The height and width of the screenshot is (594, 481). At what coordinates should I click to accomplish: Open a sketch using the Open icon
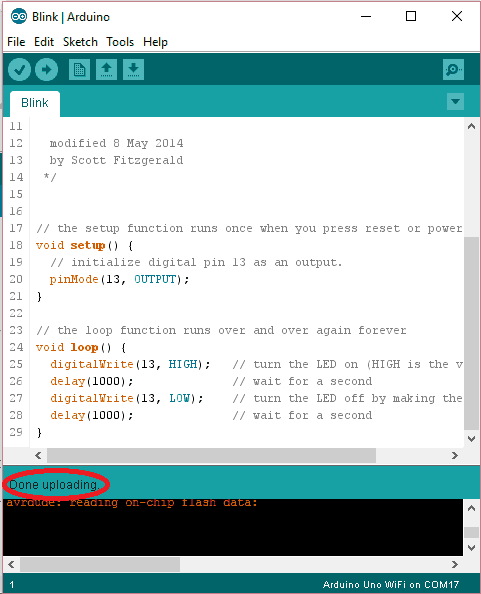tap(106, 70)
